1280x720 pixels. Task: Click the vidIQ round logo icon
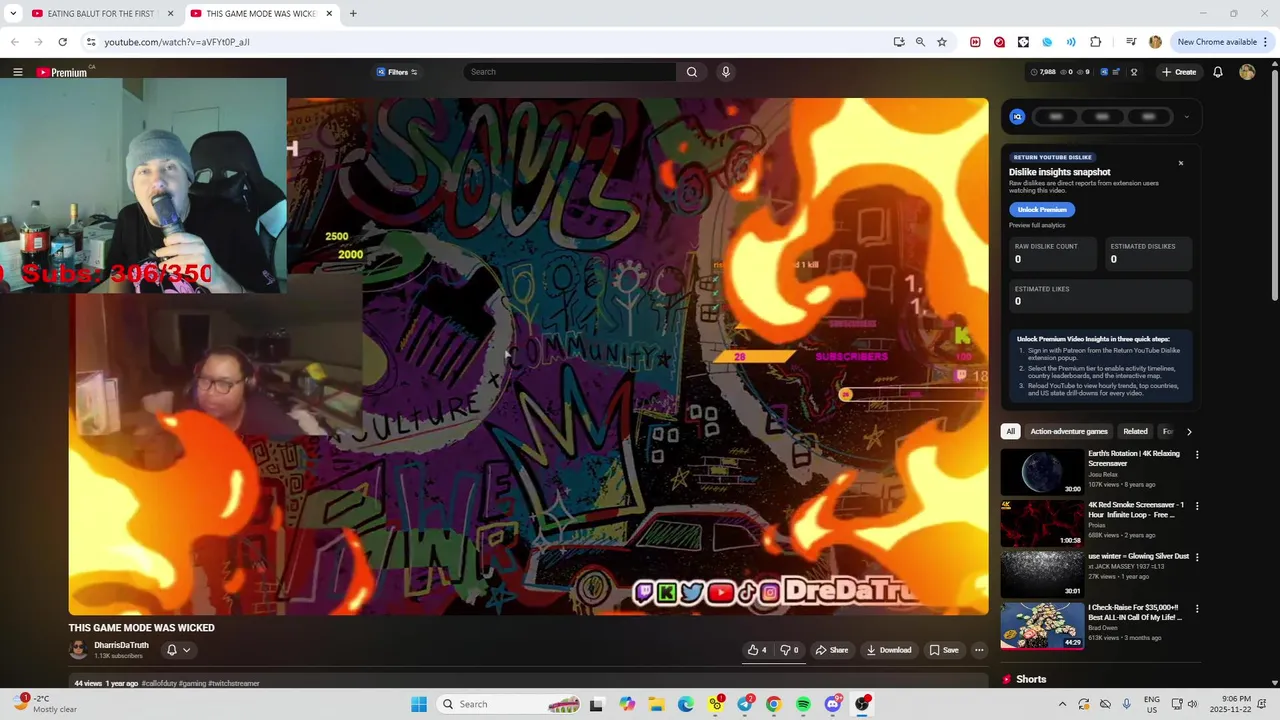click(1017, 116)
